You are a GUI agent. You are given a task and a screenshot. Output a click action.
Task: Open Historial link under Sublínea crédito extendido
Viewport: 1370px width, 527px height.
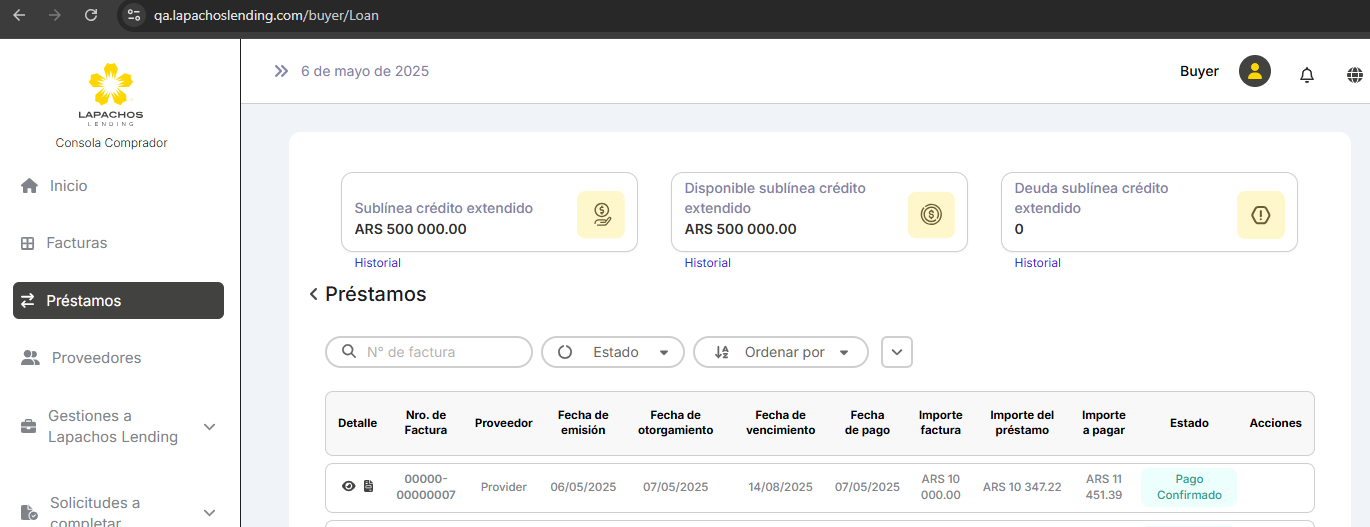point(377,263)
